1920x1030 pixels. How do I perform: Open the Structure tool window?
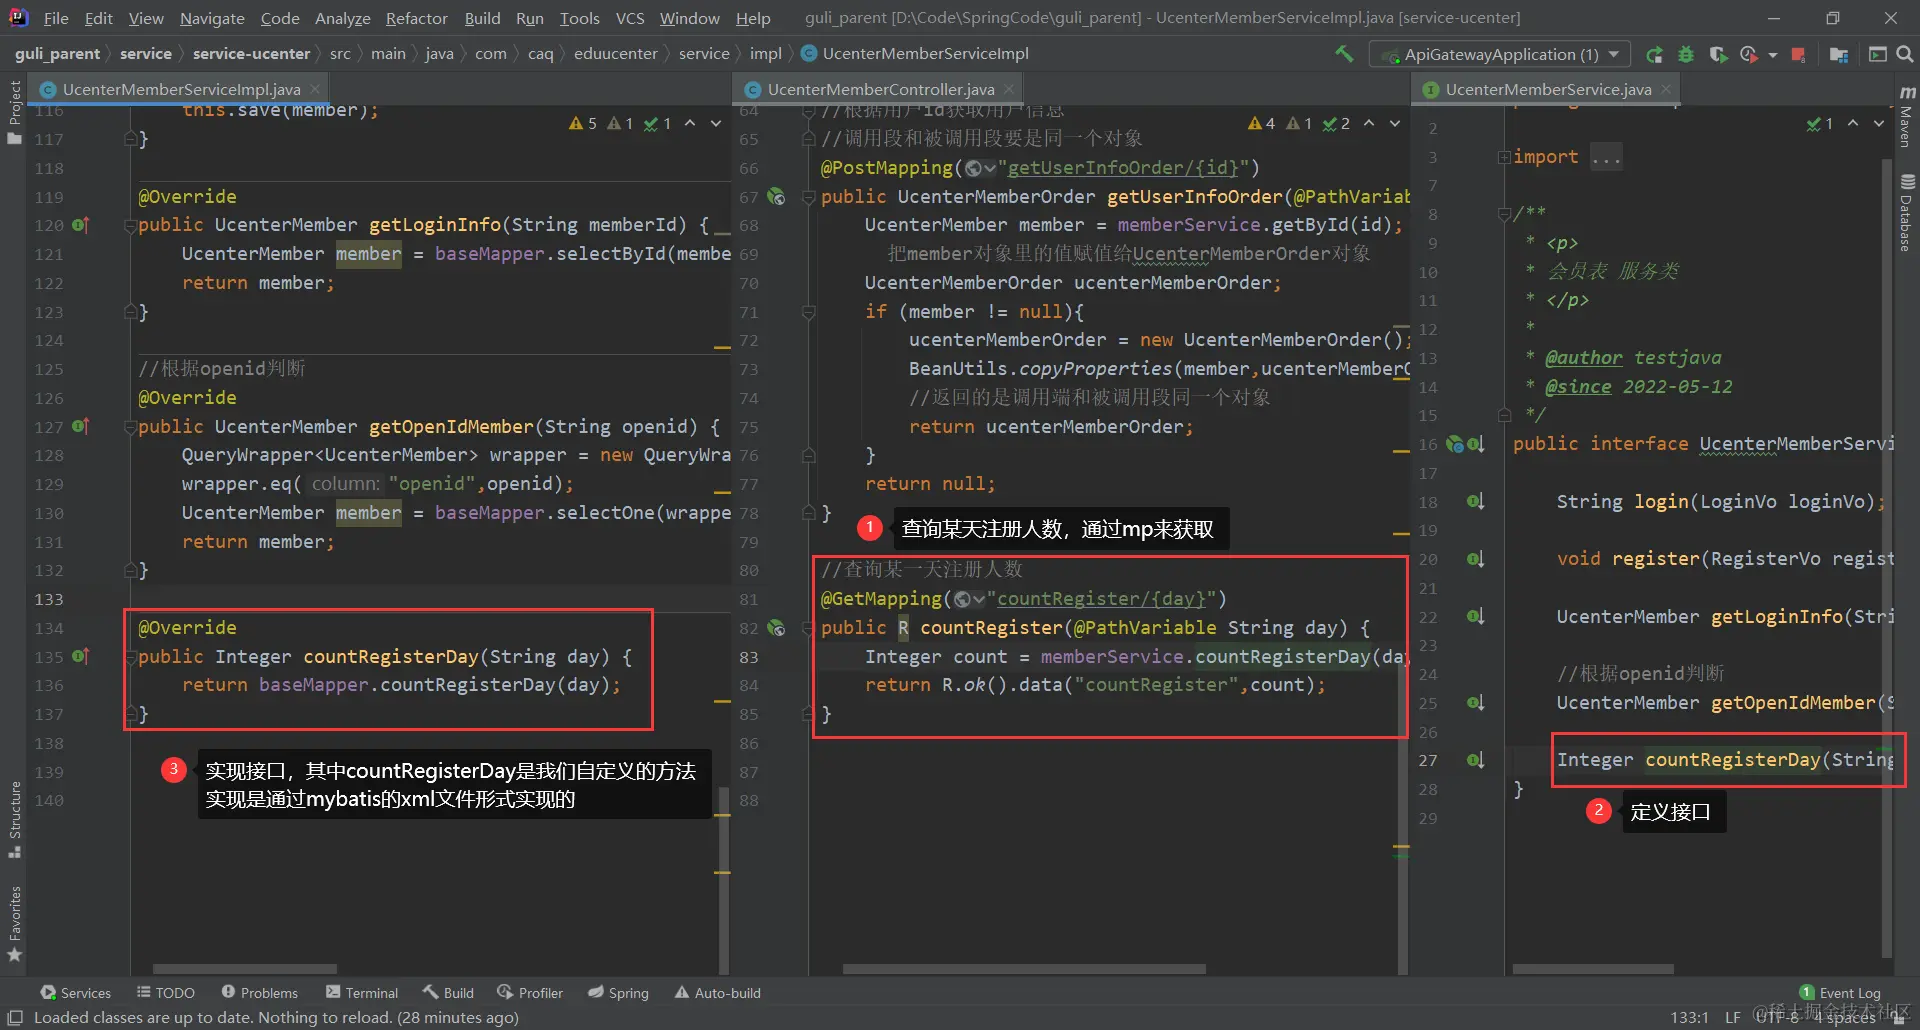click(x=14, y=820)
